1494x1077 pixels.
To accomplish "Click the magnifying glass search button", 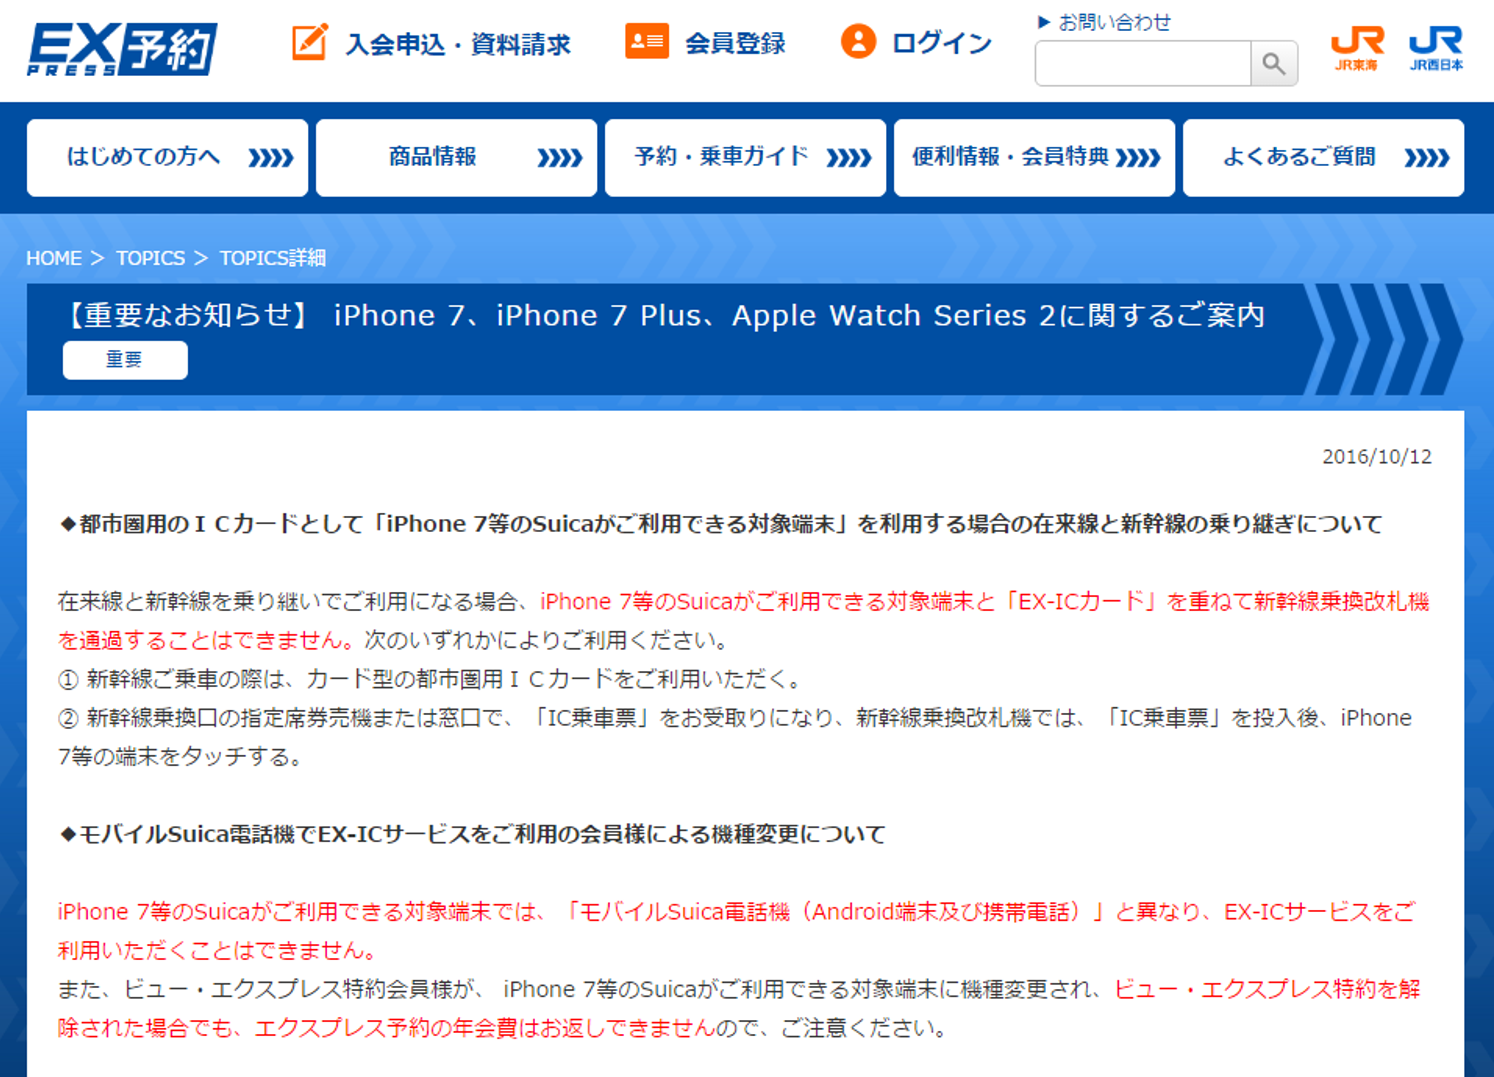I will pyautogui.click(x=1274, y=64).
